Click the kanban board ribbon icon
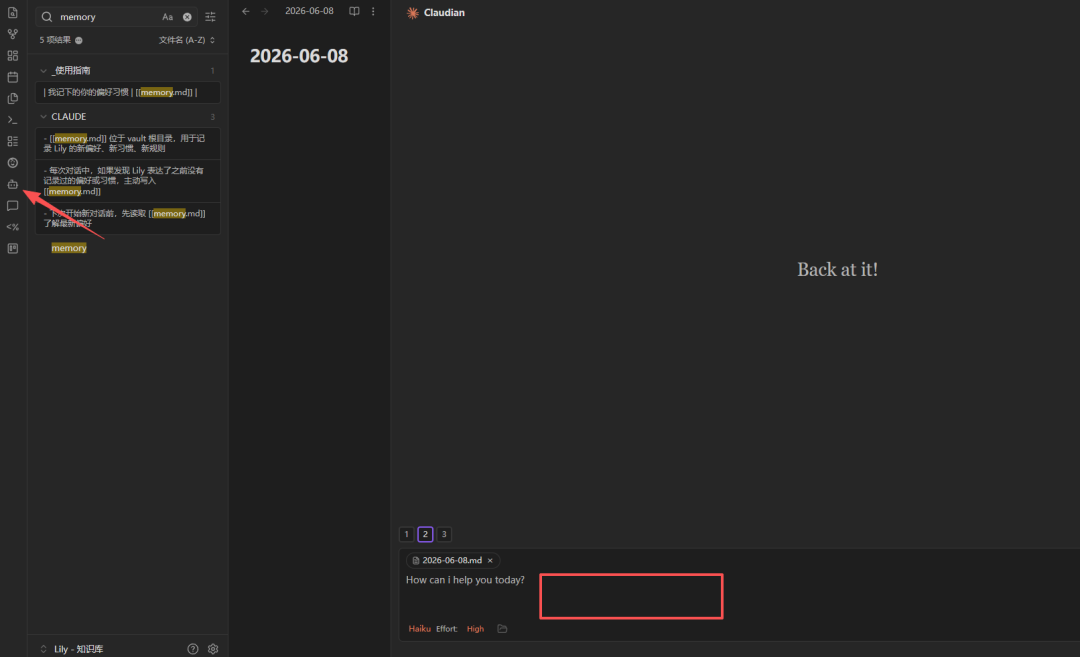 pyautogui.click(x=12, y=249)
